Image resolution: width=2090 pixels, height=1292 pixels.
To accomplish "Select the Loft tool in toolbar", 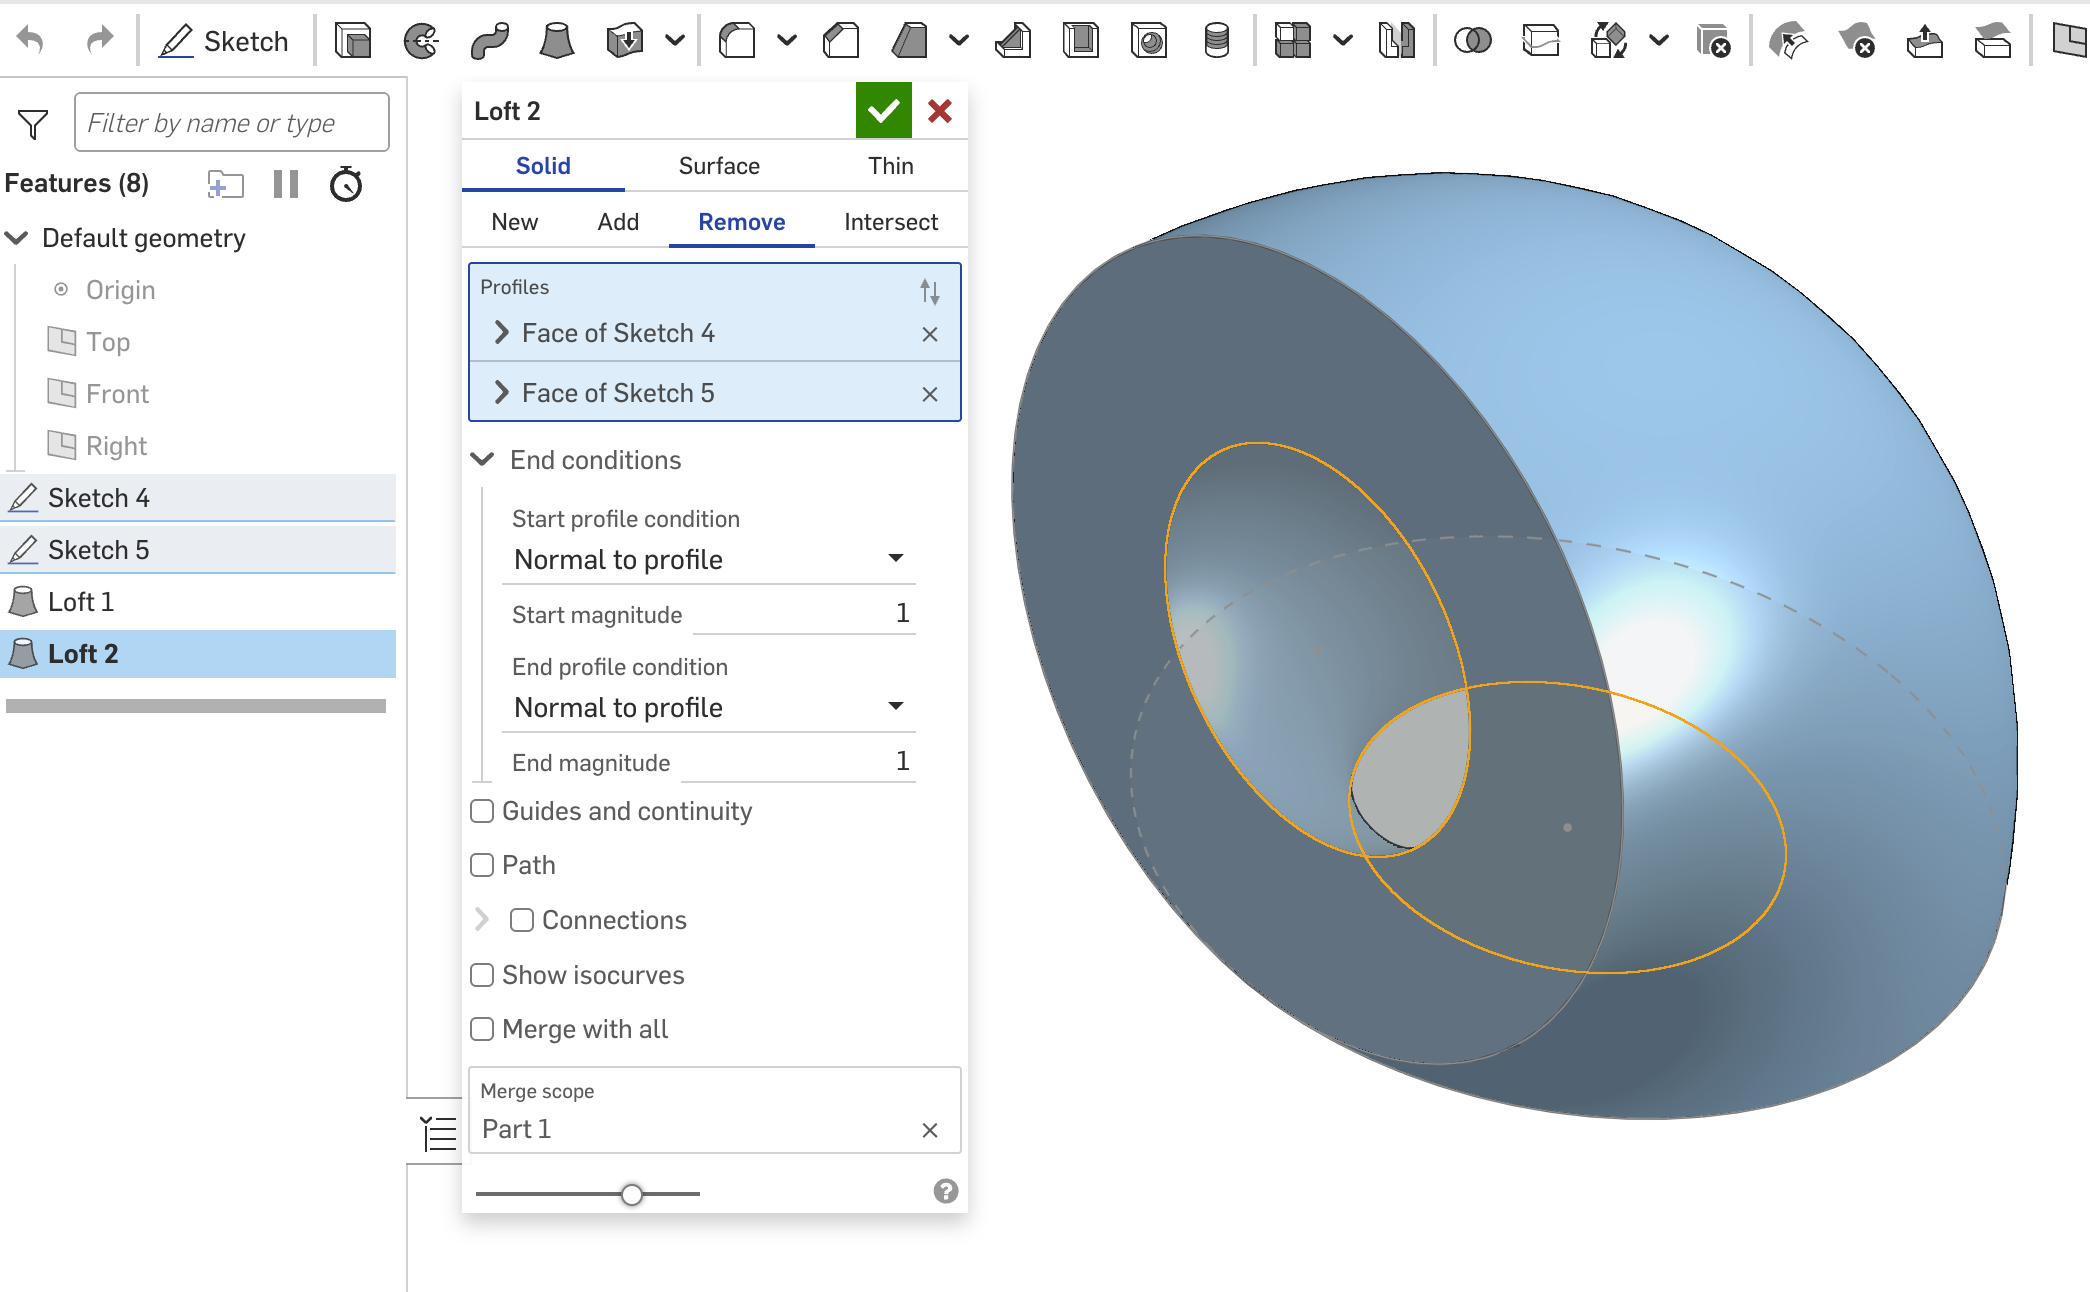I will 556,41.
